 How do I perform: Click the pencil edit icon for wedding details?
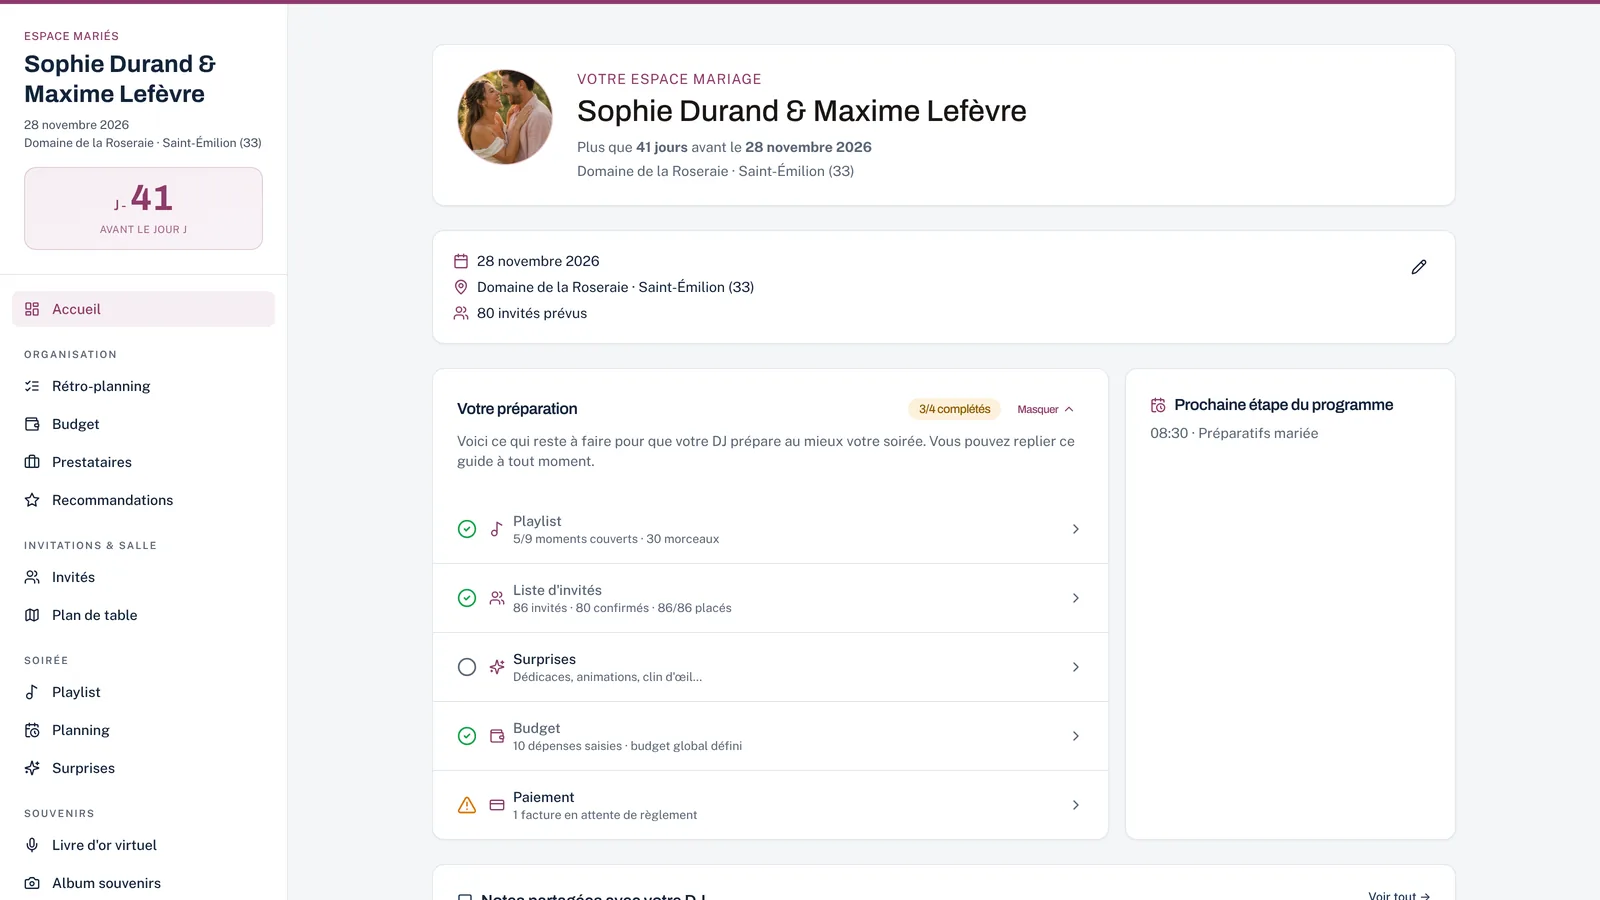(x=1418, y=267)
